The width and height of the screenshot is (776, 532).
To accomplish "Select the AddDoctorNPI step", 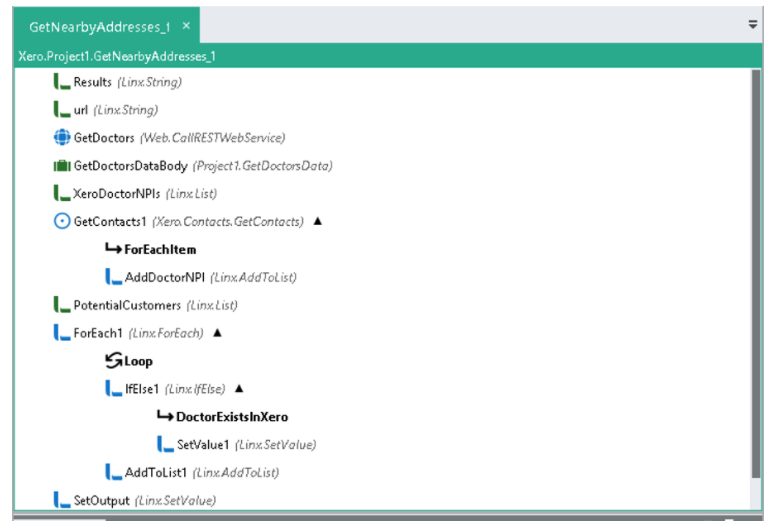I will (201, 277).
